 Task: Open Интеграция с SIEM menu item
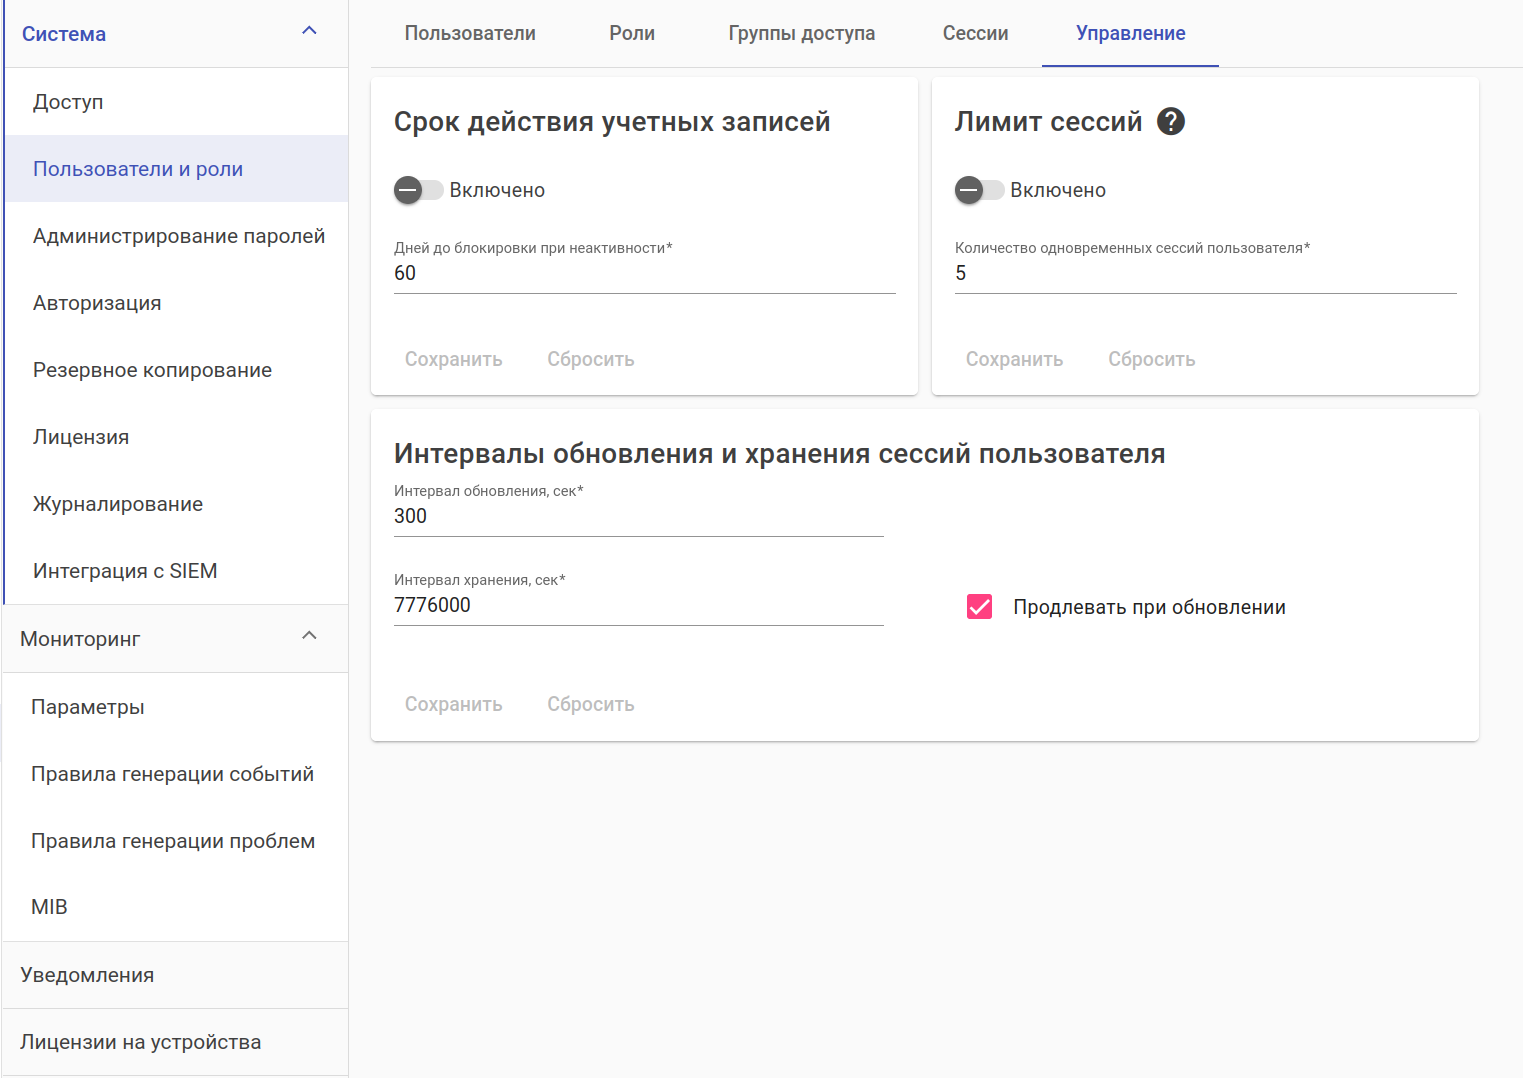click(125, 571)
